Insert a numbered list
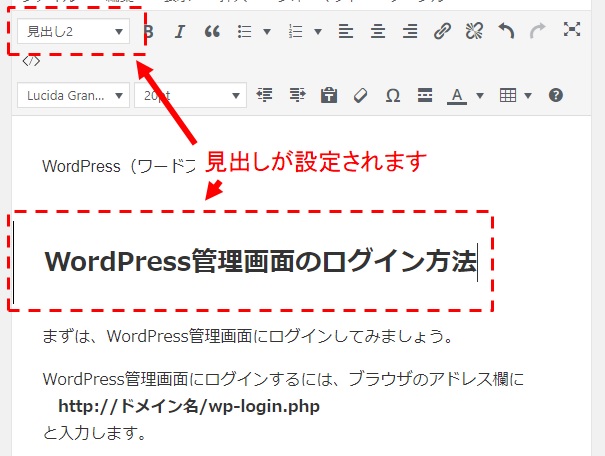 click(296, 31)
